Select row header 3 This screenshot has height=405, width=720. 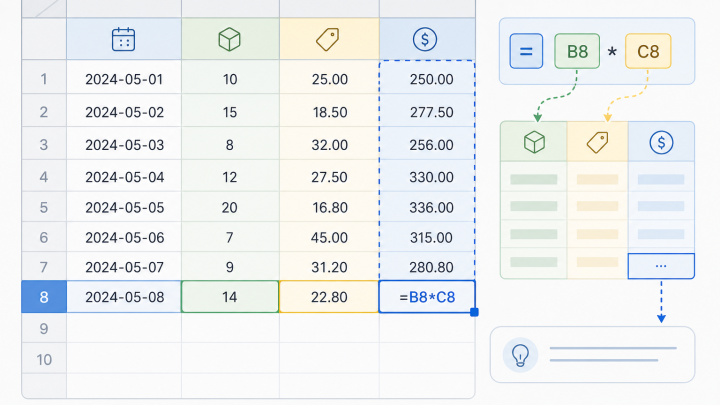[x=44, y=145]
